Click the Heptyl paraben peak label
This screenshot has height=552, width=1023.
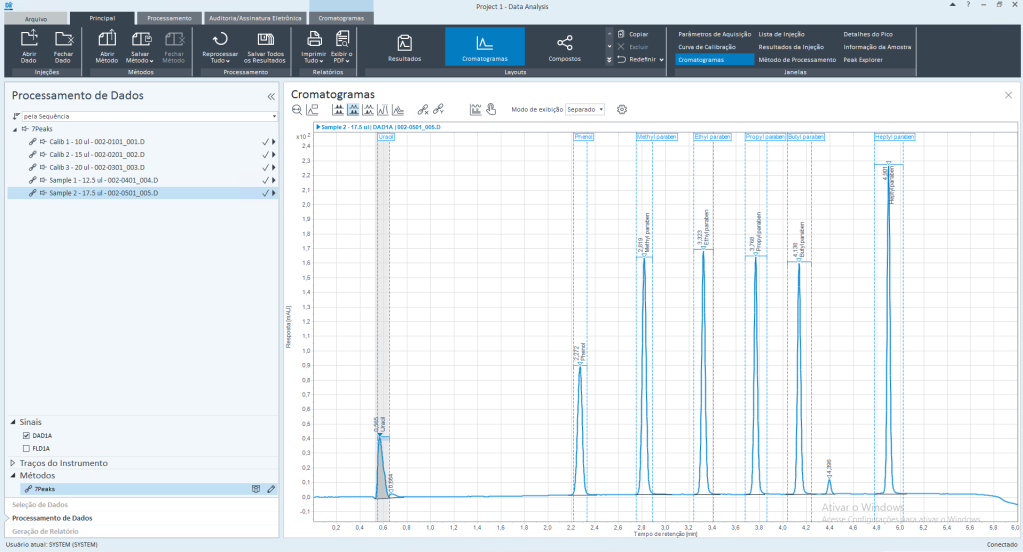coord(894,137)
